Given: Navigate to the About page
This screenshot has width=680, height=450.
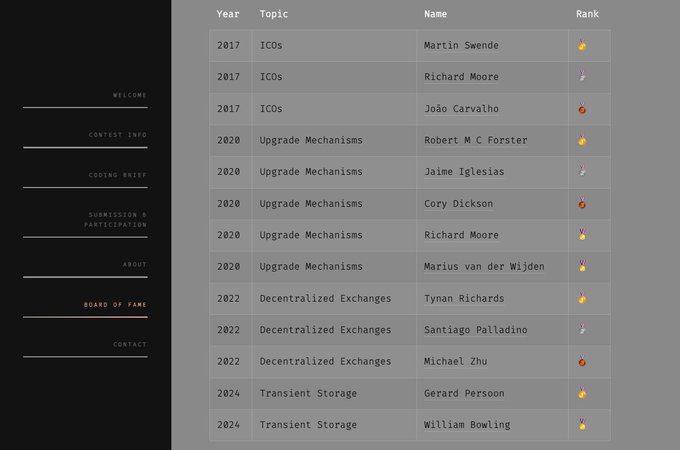Looking at the screenshot, I should tap(134, 264).
